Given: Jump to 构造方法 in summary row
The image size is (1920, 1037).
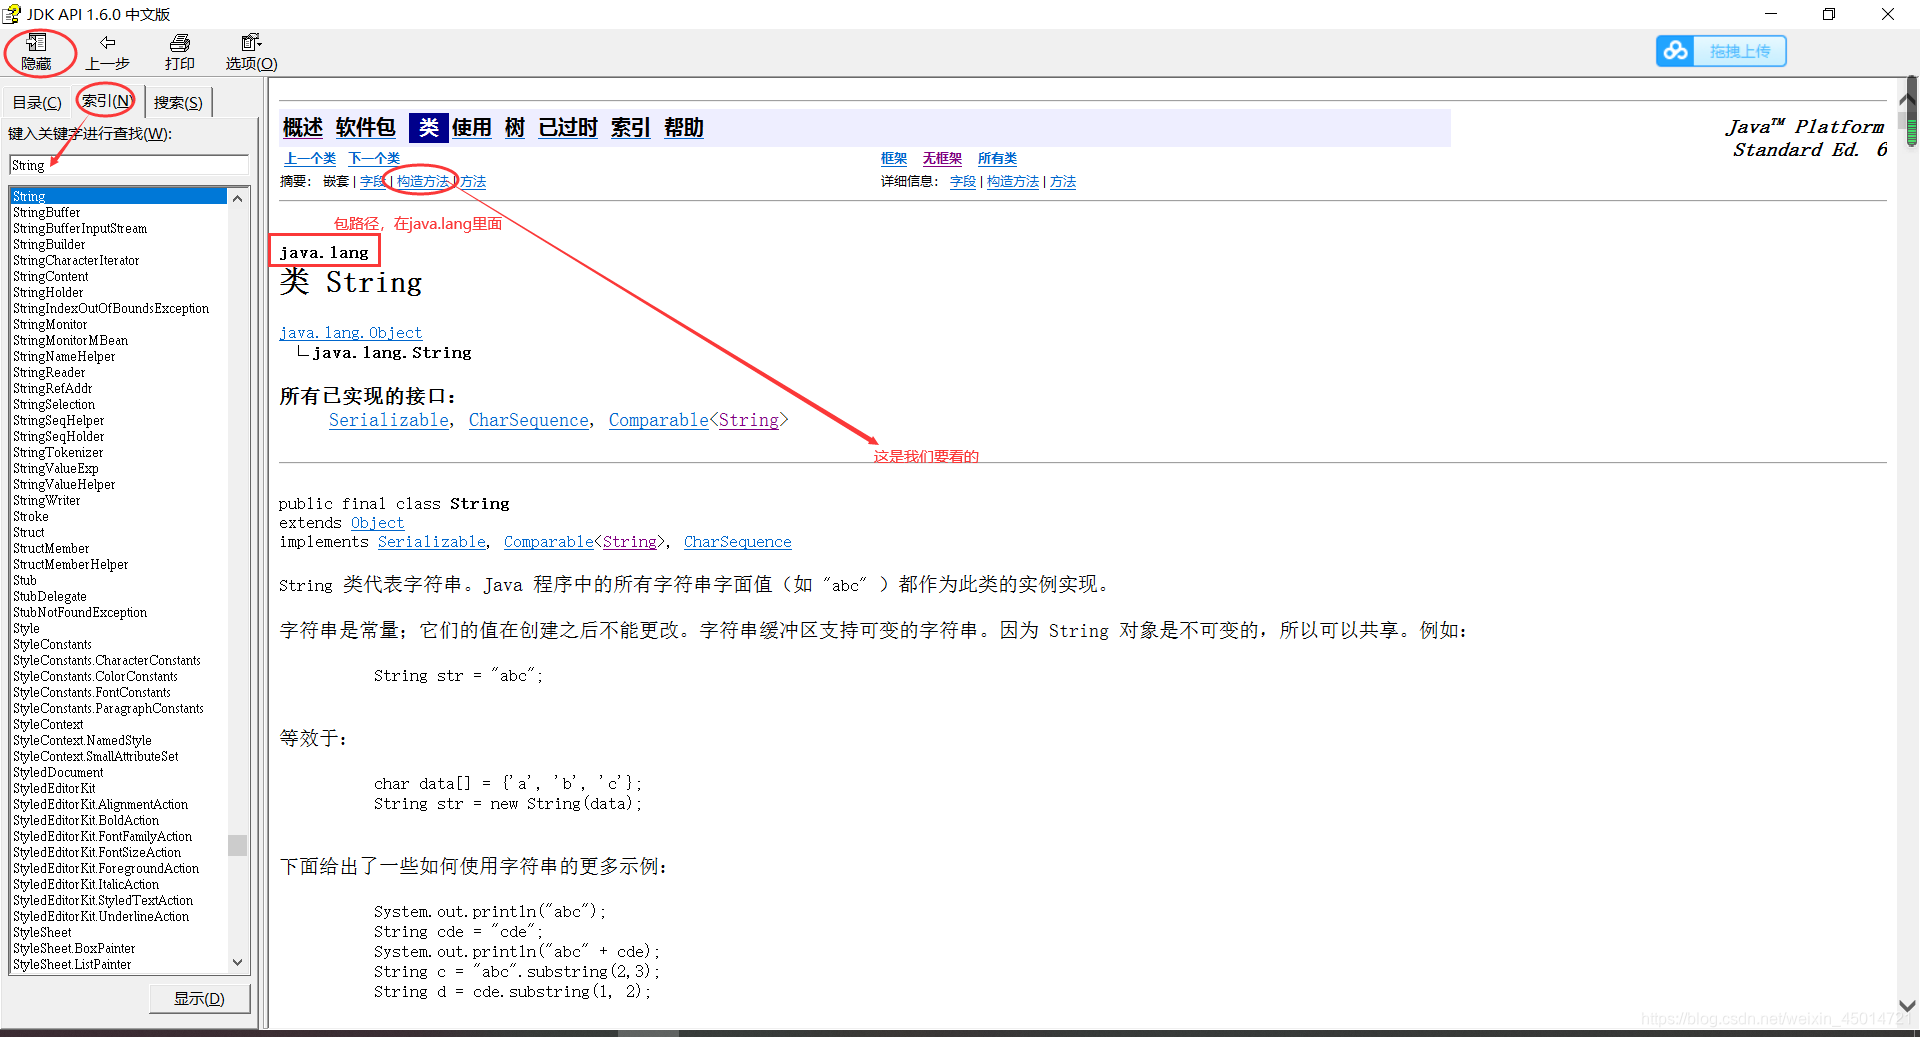Looking at the screenshot, I should [423, 181].
